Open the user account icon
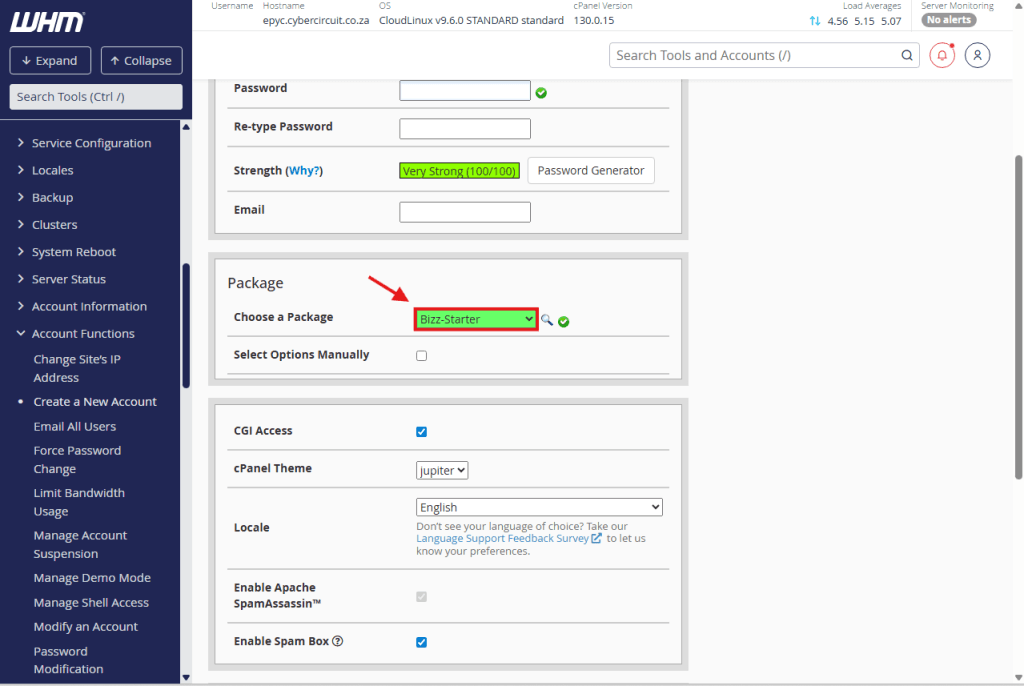The width and height of the screenshot is (1024, 686). coord(978,55)
